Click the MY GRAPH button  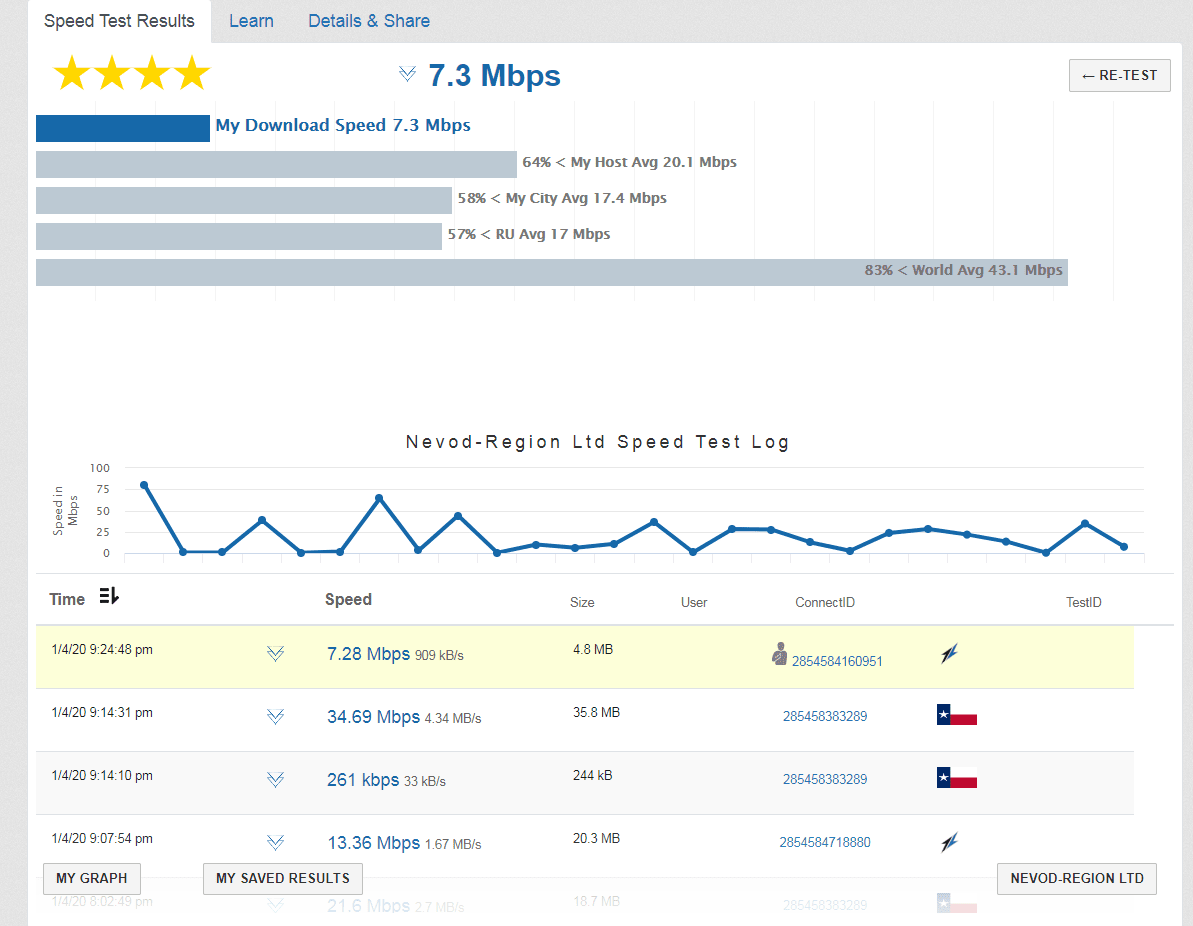(x=92, y=879)
